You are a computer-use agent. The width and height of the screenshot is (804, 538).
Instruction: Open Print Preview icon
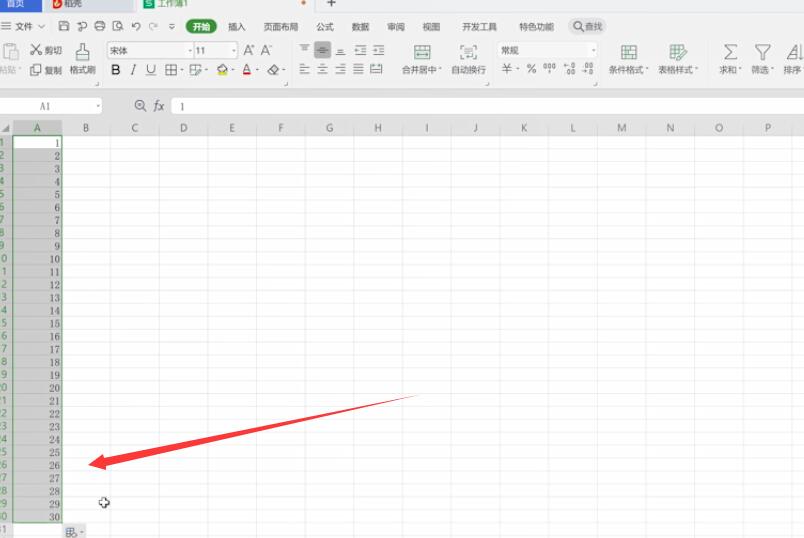click(x=118, y=26)
